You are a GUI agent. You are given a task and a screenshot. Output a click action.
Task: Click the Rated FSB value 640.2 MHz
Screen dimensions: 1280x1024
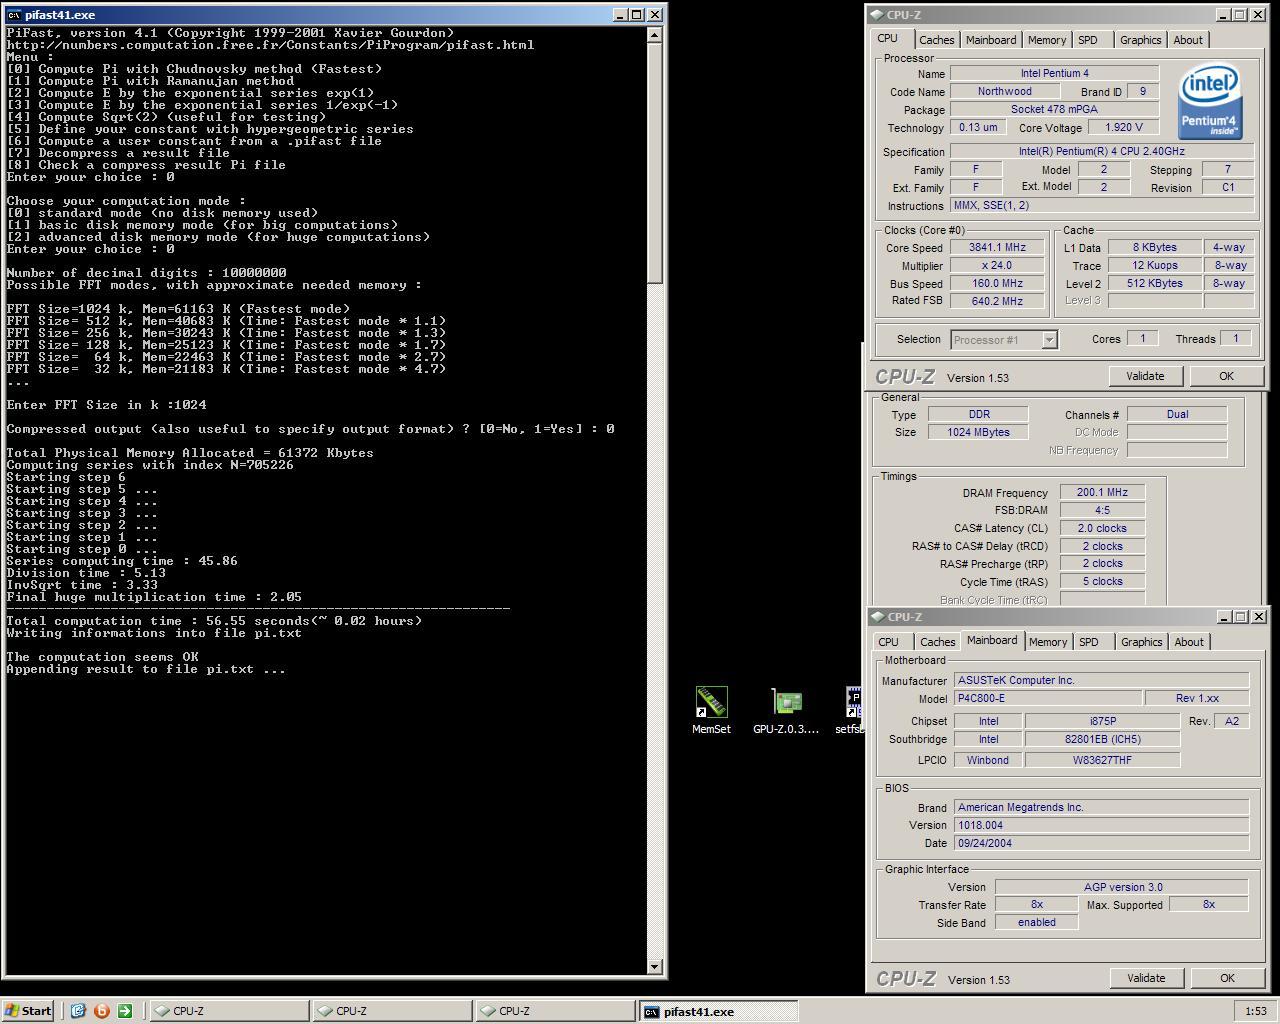point(997,301)
